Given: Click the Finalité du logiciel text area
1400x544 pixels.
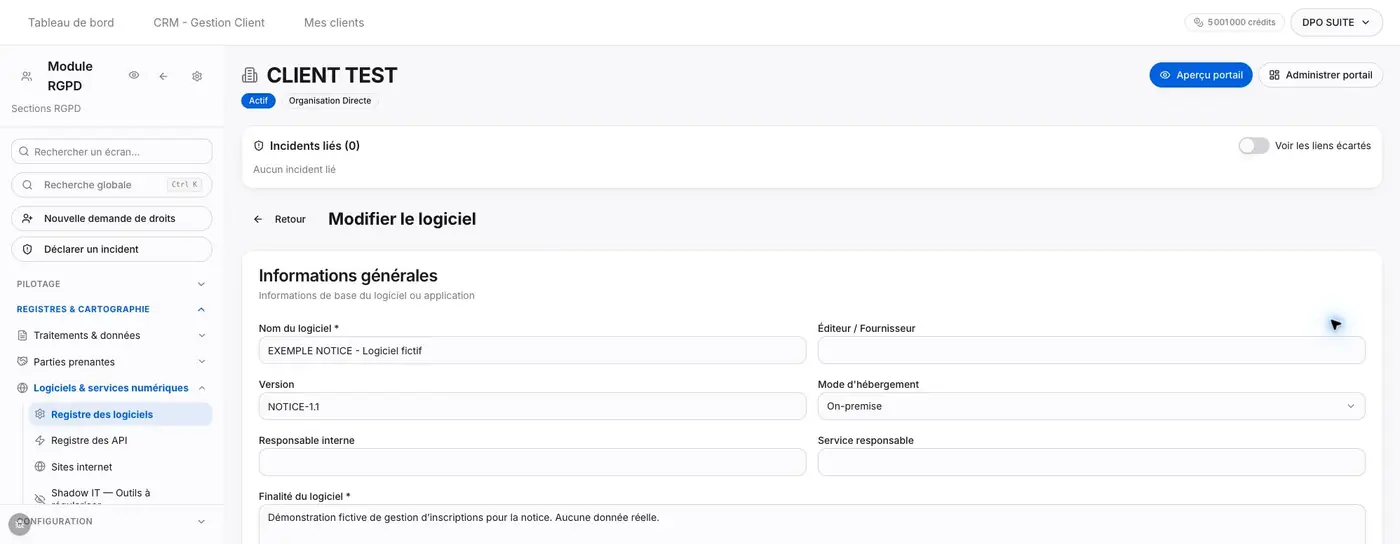Looking at the screenshot, I should [x=812, y=524].
